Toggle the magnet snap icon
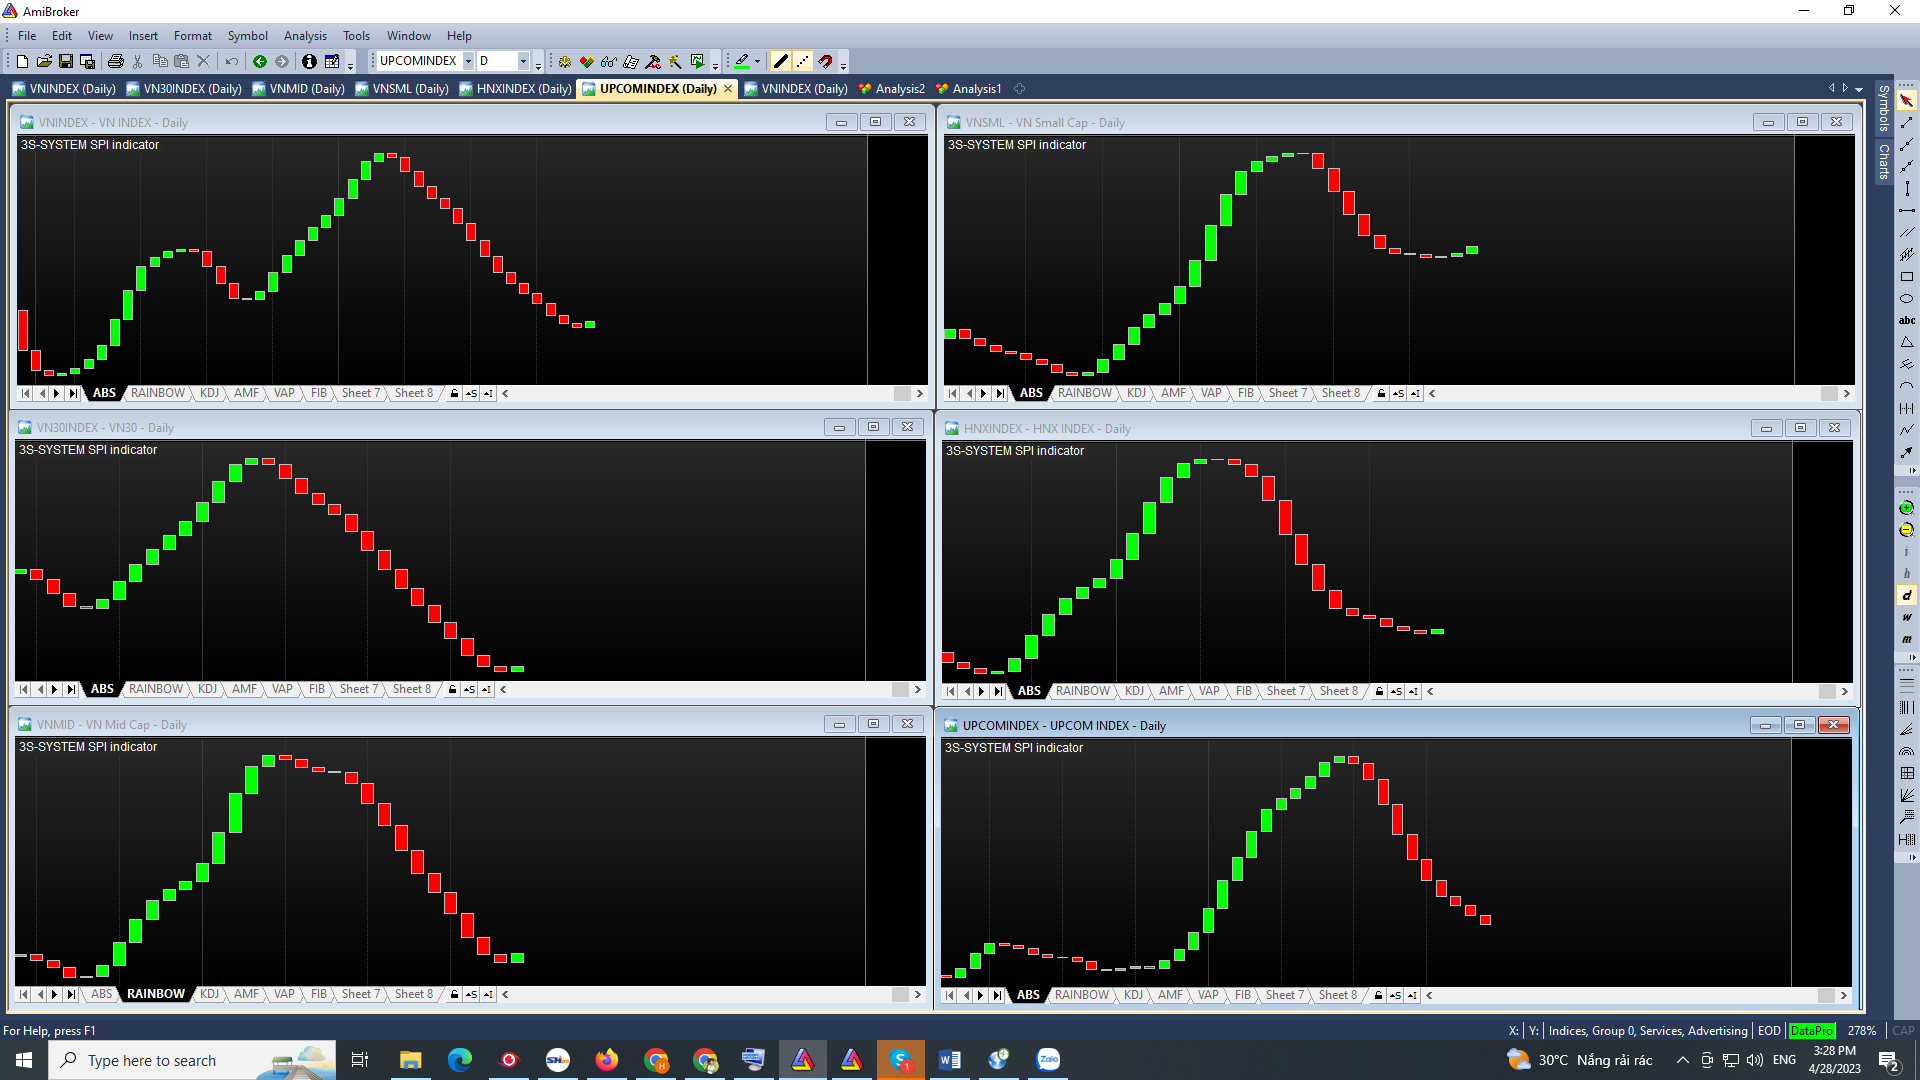1920x1080 pixels. pyautogui.click(x=825, y=62)
